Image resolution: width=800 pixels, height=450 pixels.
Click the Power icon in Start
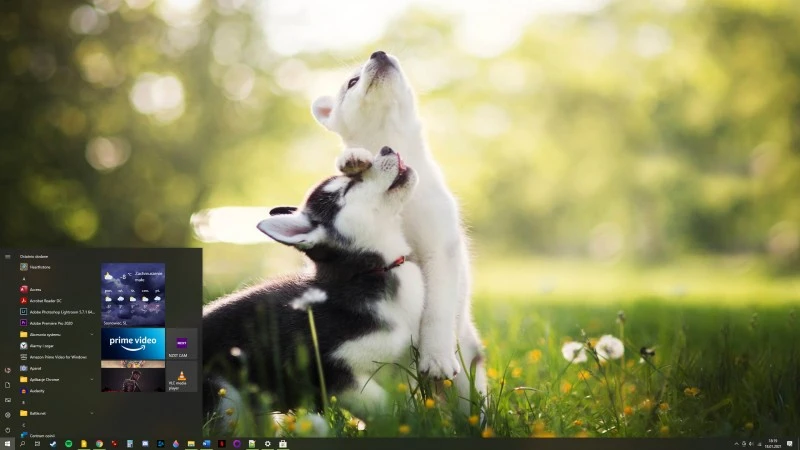[x=8, y=430]
